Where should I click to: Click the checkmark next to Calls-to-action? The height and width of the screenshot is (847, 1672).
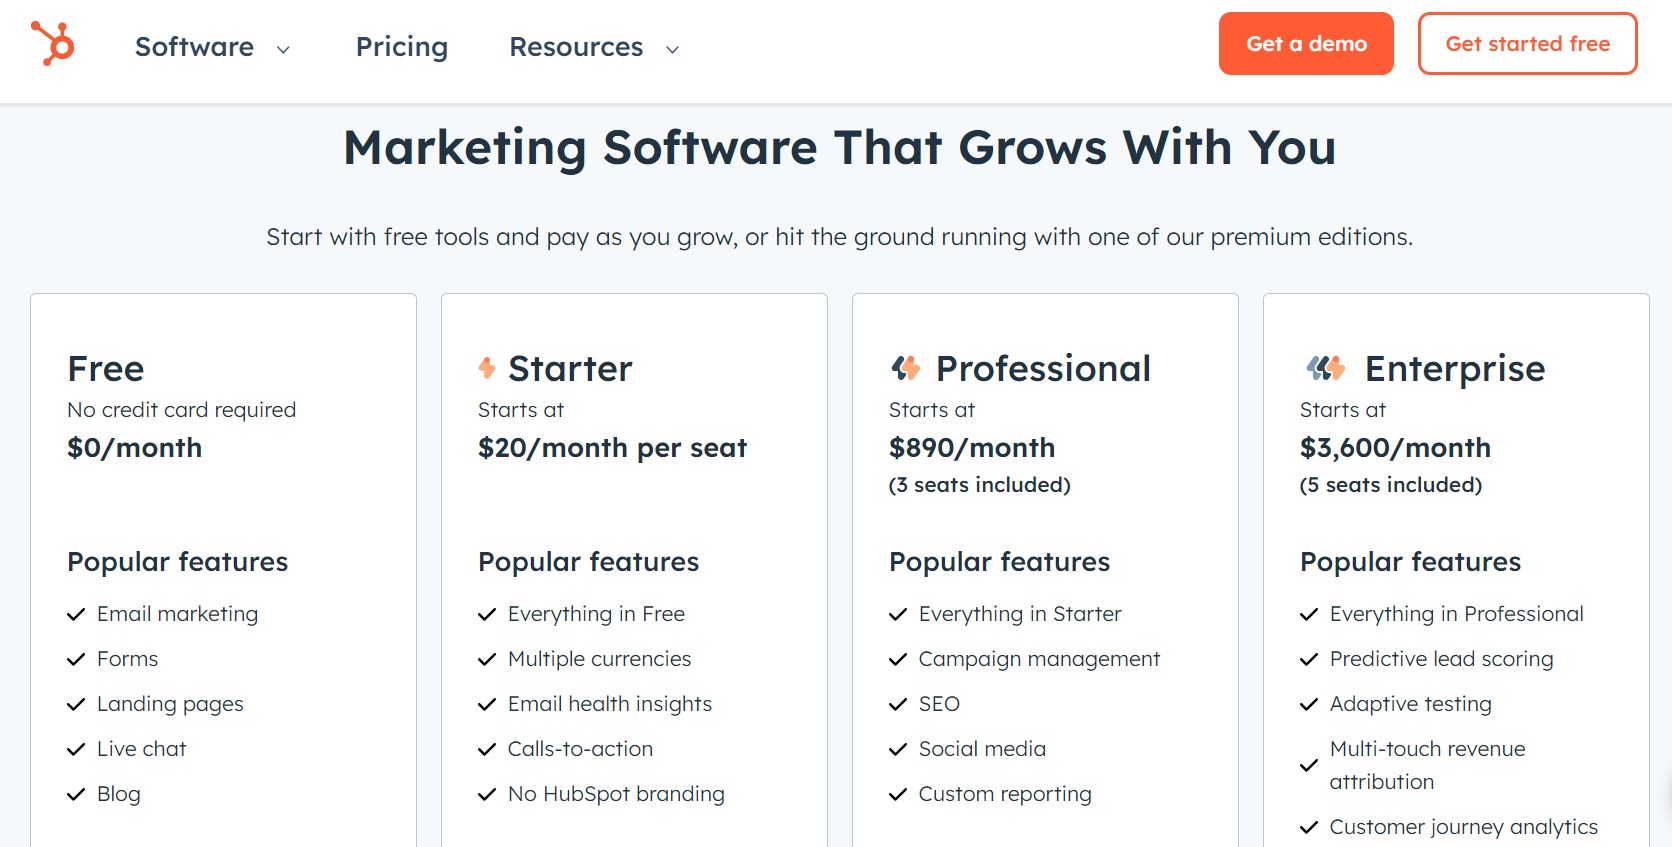[x=487, y=749]
